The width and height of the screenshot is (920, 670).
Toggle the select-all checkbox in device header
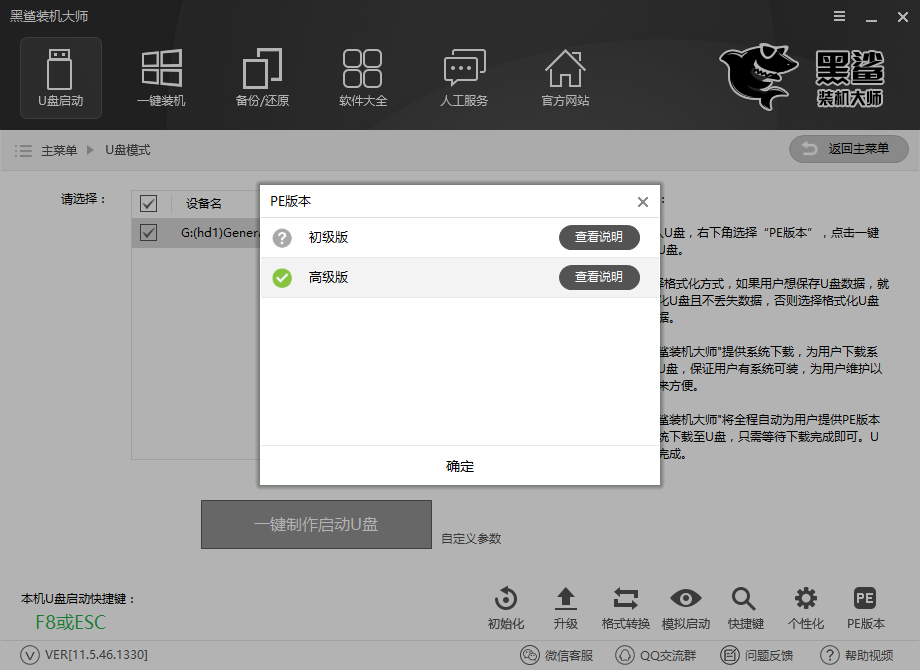coord(148,203)
